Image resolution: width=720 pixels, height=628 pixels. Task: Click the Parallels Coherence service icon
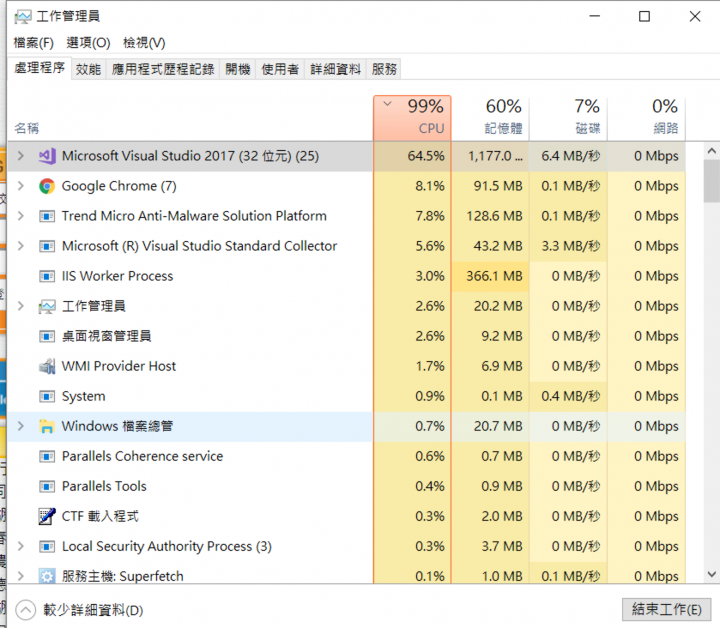coord(47,456)
